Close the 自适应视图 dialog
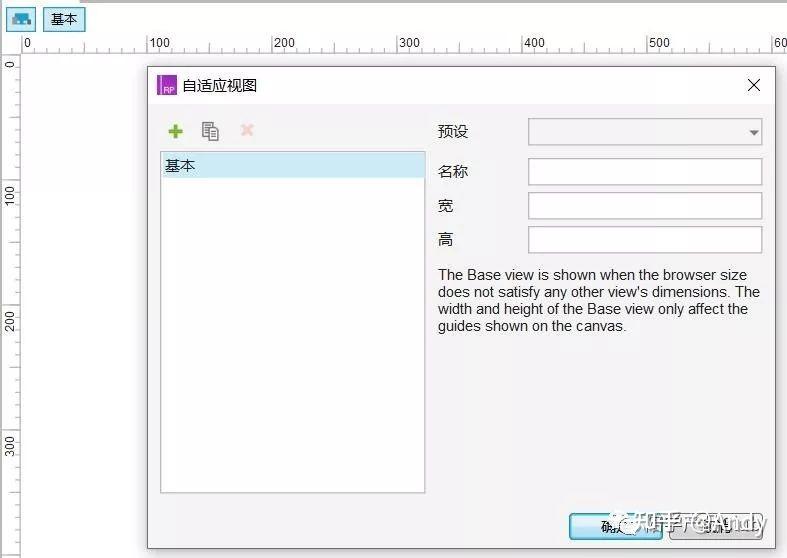This screenshot has width=787, height=558. tap(753, 85)
